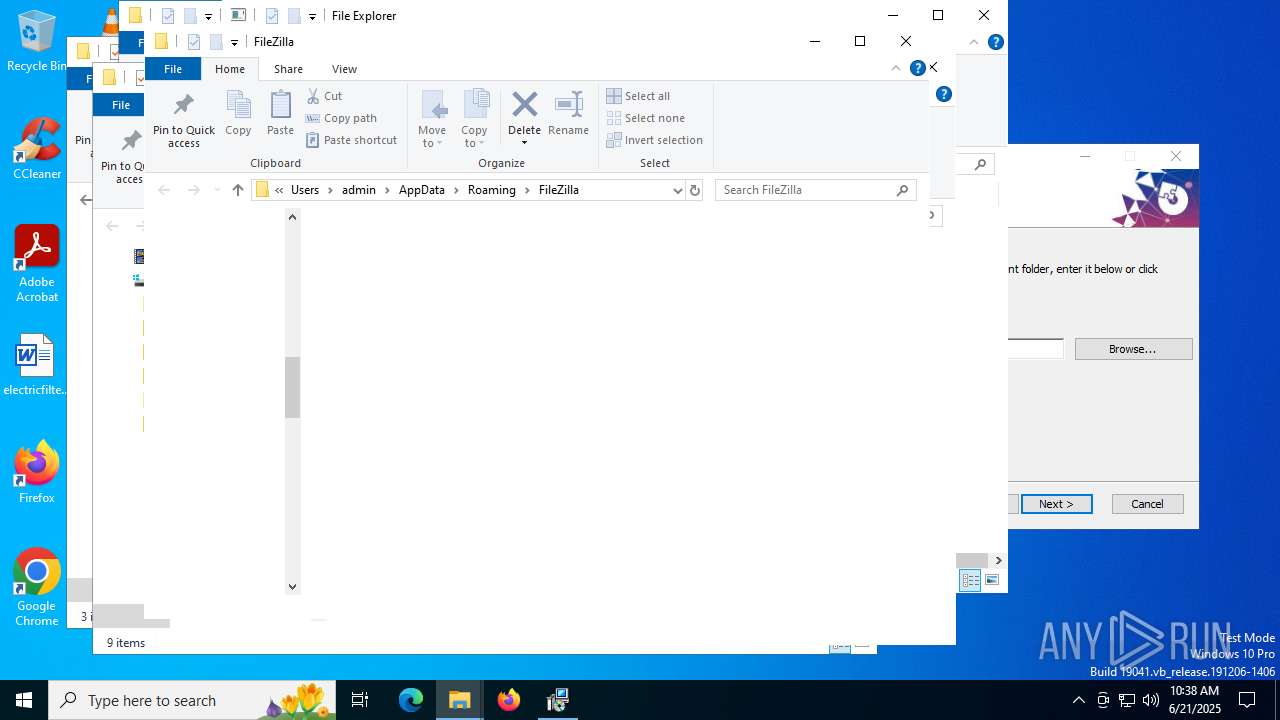Click Select all in the ribbon
The image size is (1280, 720).
click(638, 96)
